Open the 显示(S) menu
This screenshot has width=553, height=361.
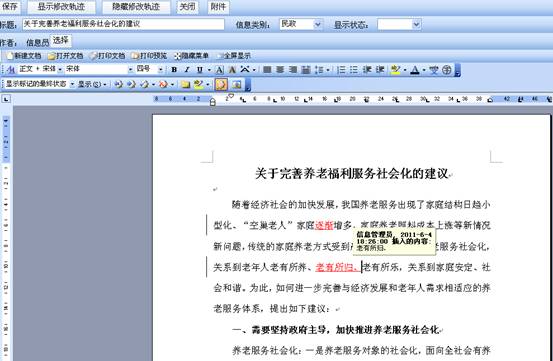92,84
